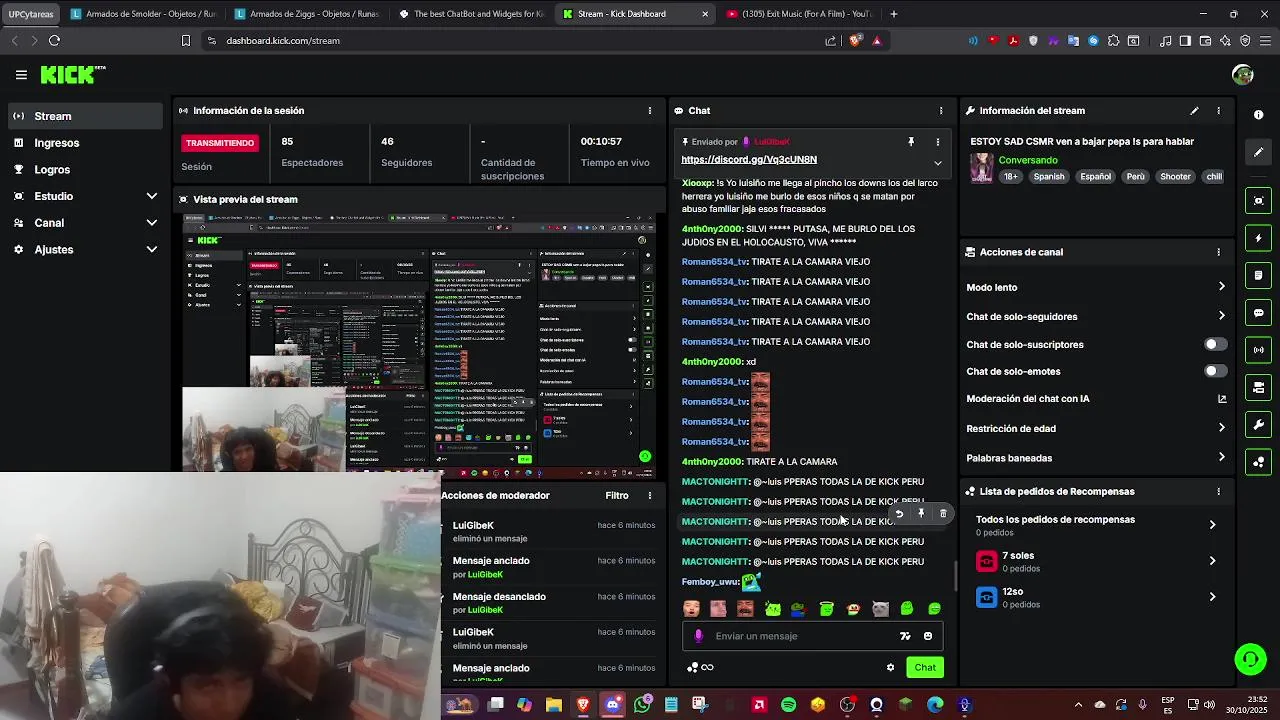Click the pencil edit icon in right rail
Image resolution: width=1280 pixels, height=720 pixels.
pyautogui.click(x=1259, y=152)
